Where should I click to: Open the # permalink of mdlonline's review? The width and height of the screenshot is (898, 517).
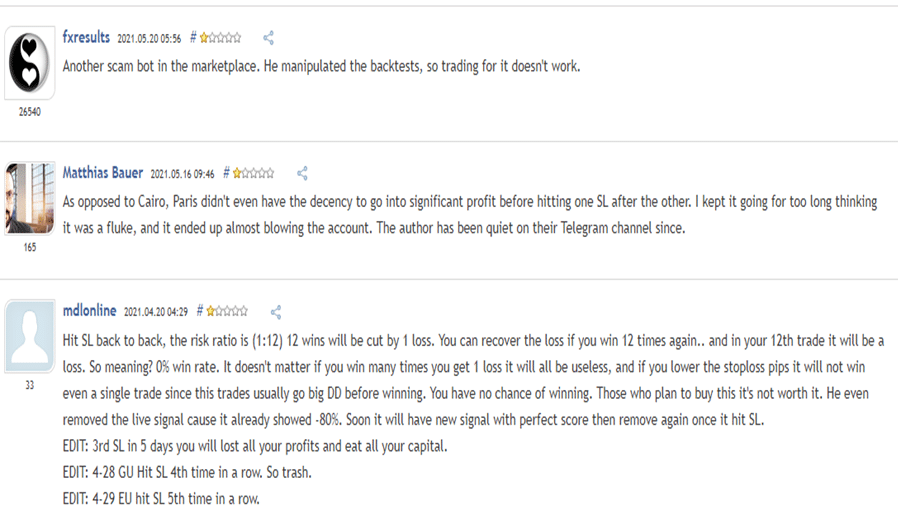200,311
